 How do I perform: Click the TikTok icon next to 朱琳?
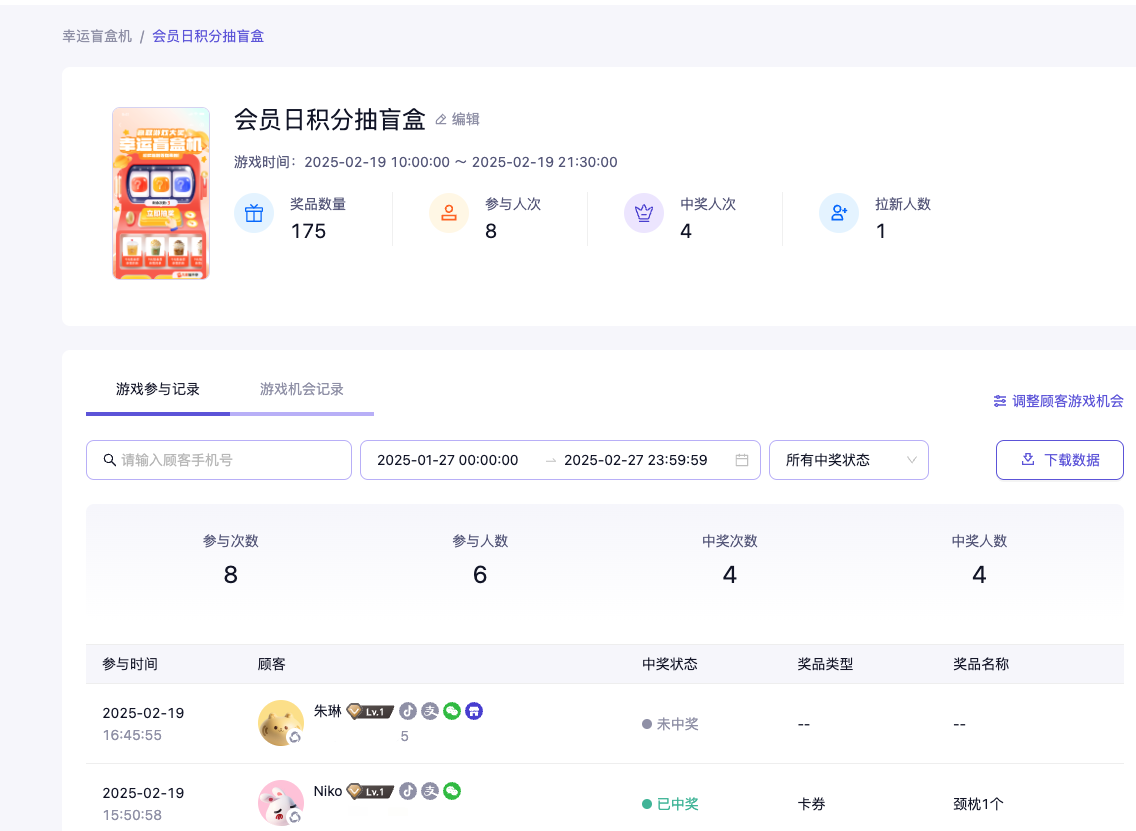(408, 711)
